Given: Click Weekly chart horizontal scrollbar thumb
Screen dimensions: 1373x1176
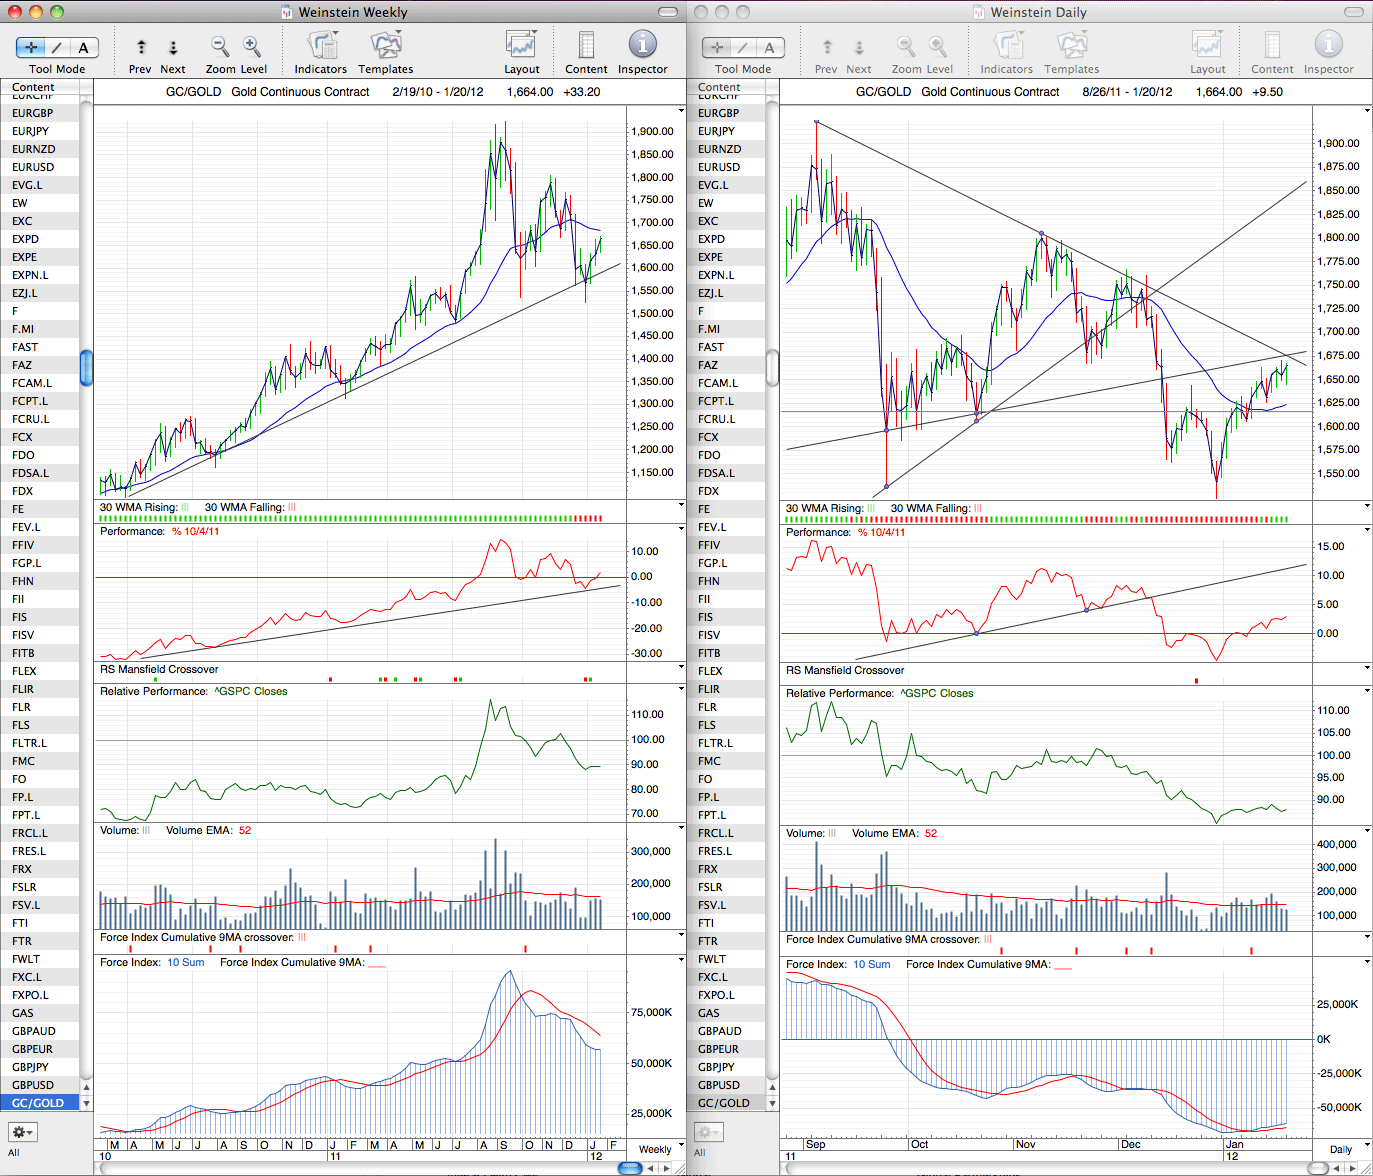Looking at the screenshot, I should click(x=630, y=1168).
